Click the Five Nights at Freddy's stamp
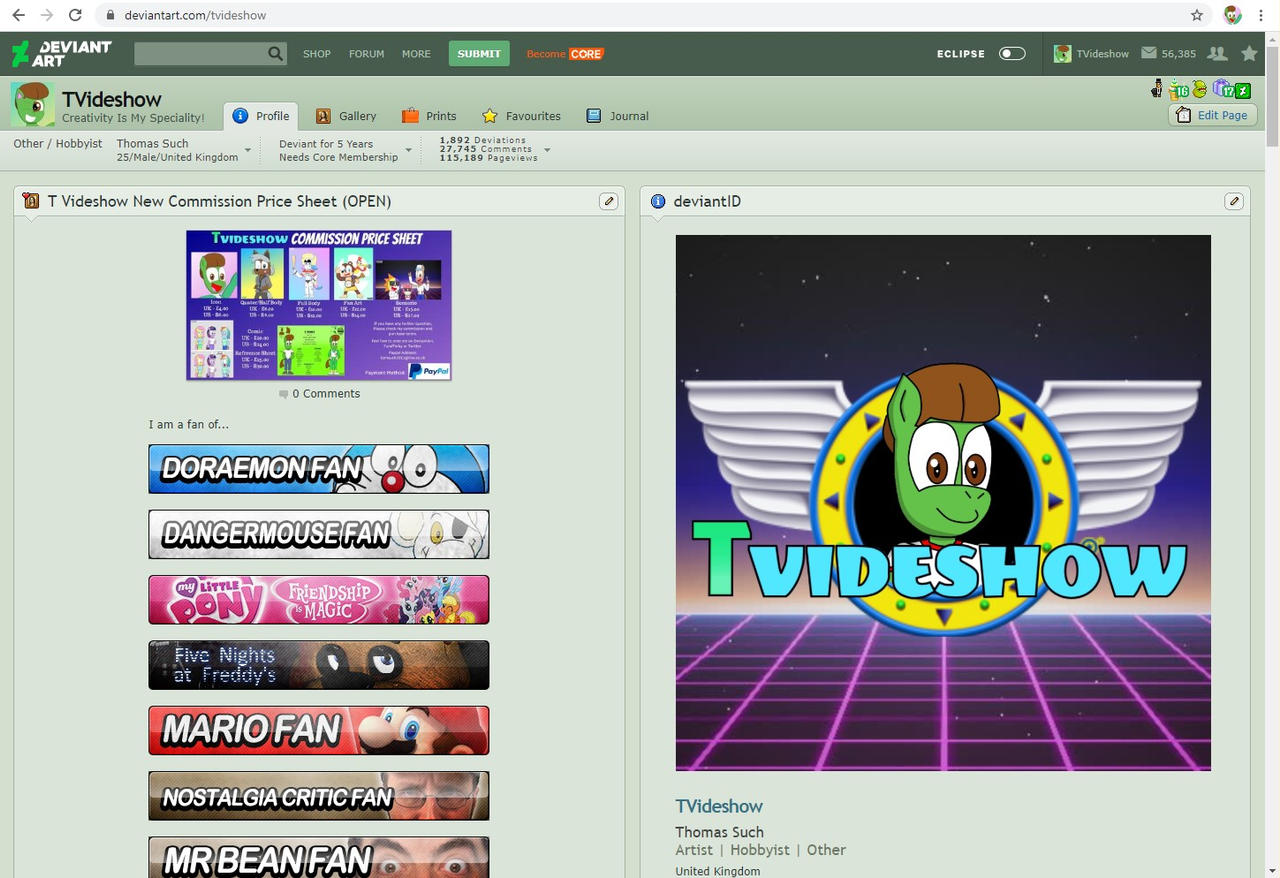This screenshot has width=1280, height=878. [x=319, y=665]
